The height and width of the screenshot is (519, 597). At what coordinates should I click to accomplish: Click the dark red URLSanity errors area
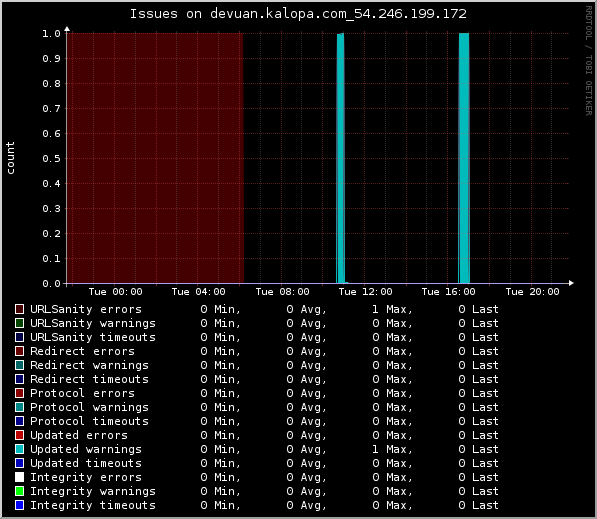point(155,158)
